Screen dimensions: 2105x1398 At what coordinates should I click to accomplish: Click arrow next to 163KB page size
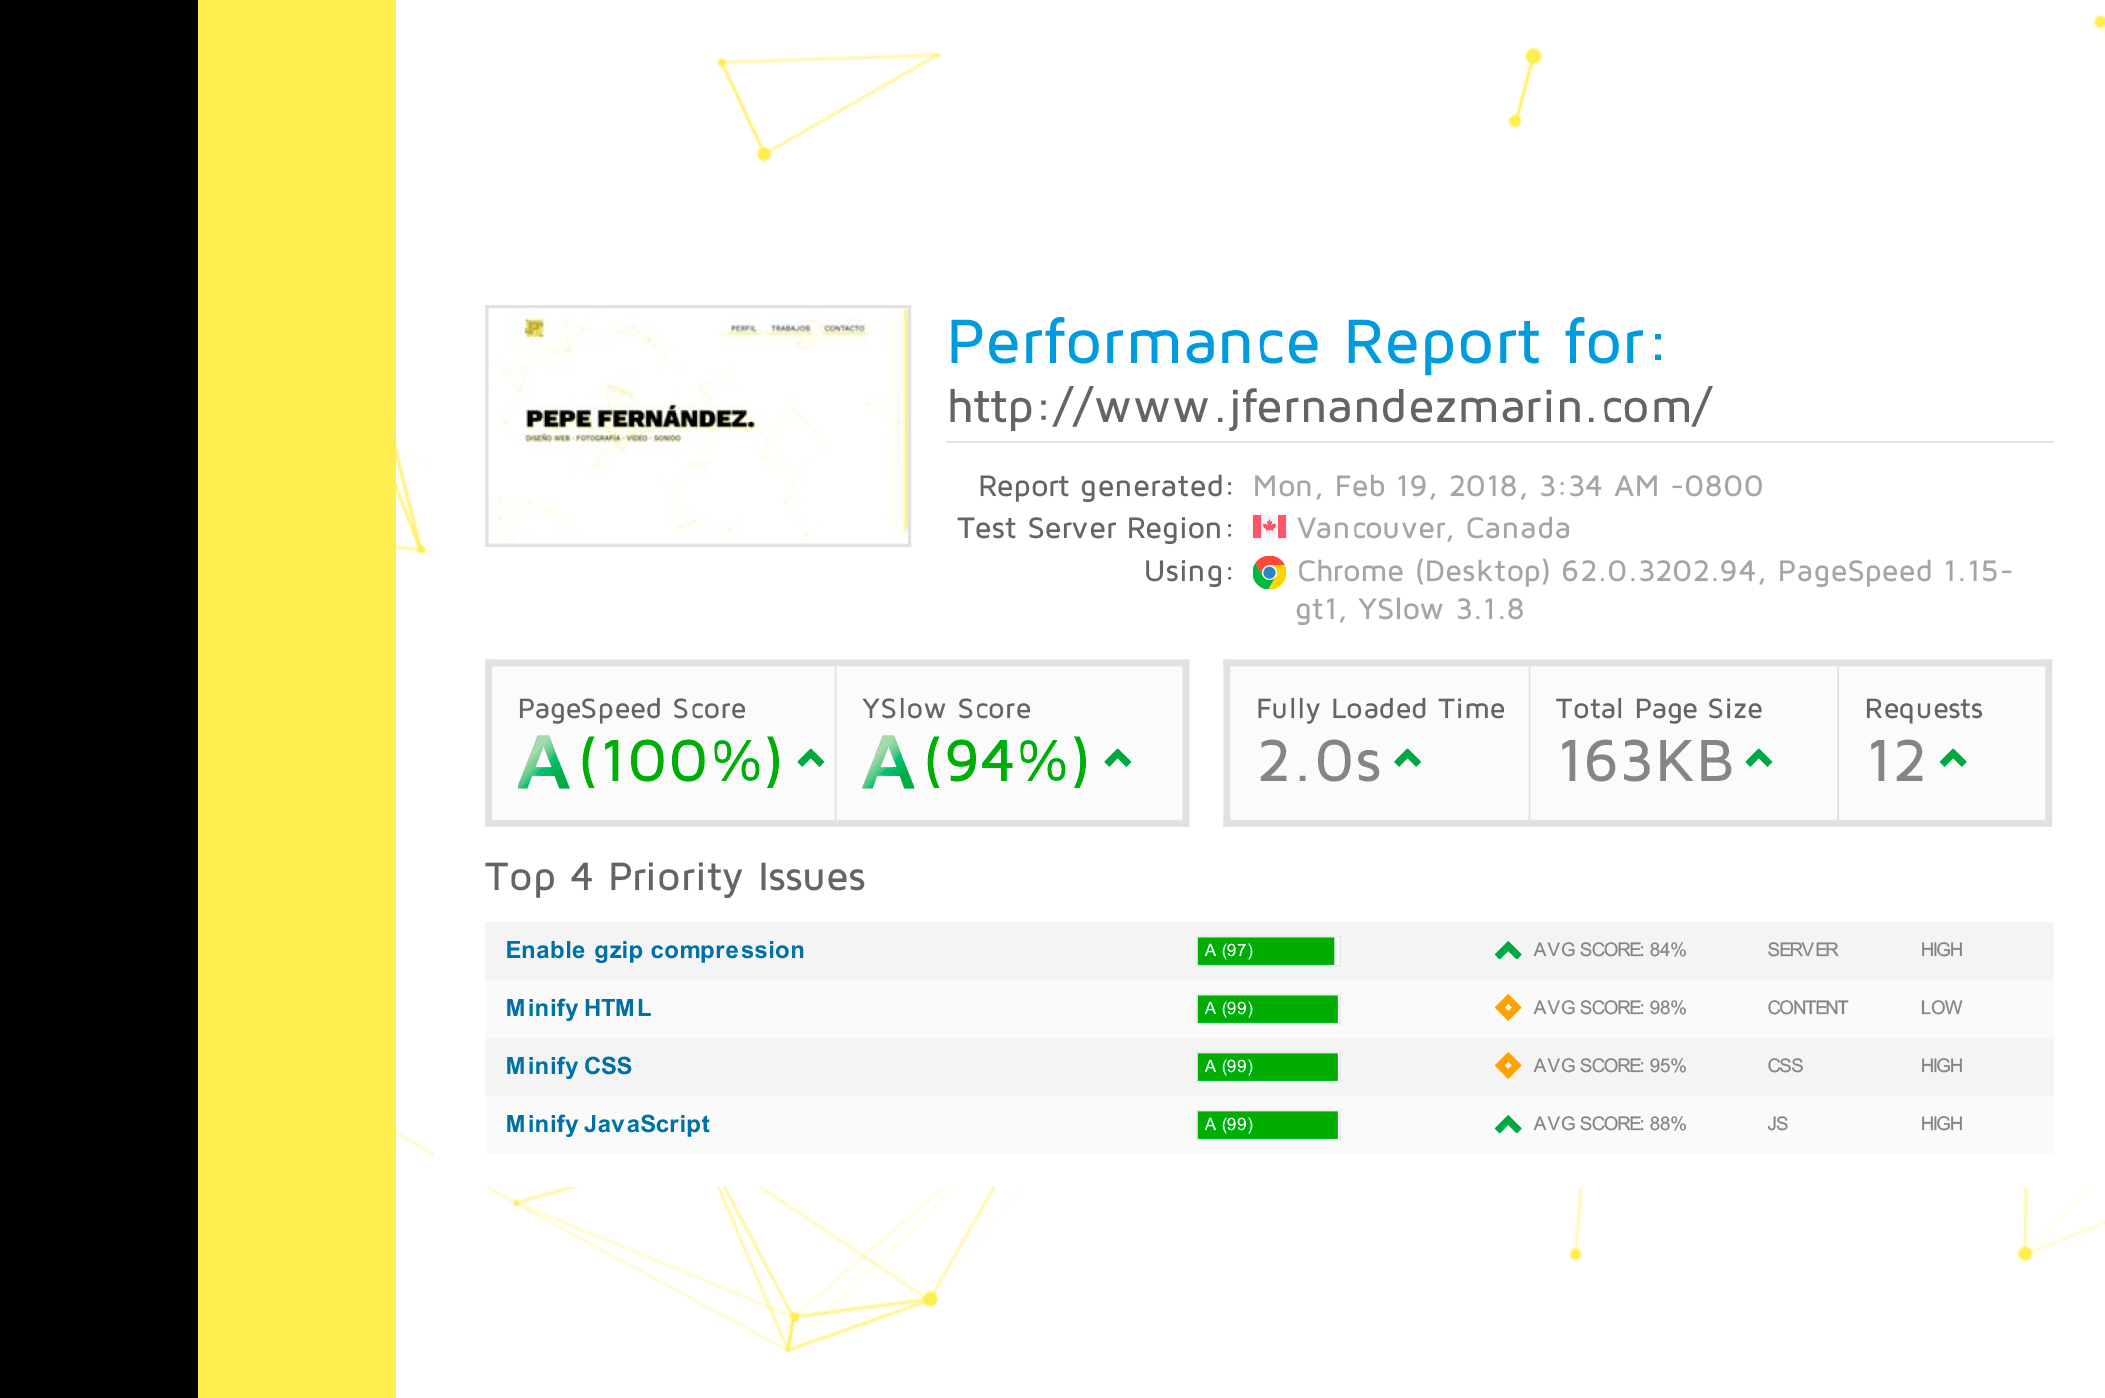[x=1759, y=759]
